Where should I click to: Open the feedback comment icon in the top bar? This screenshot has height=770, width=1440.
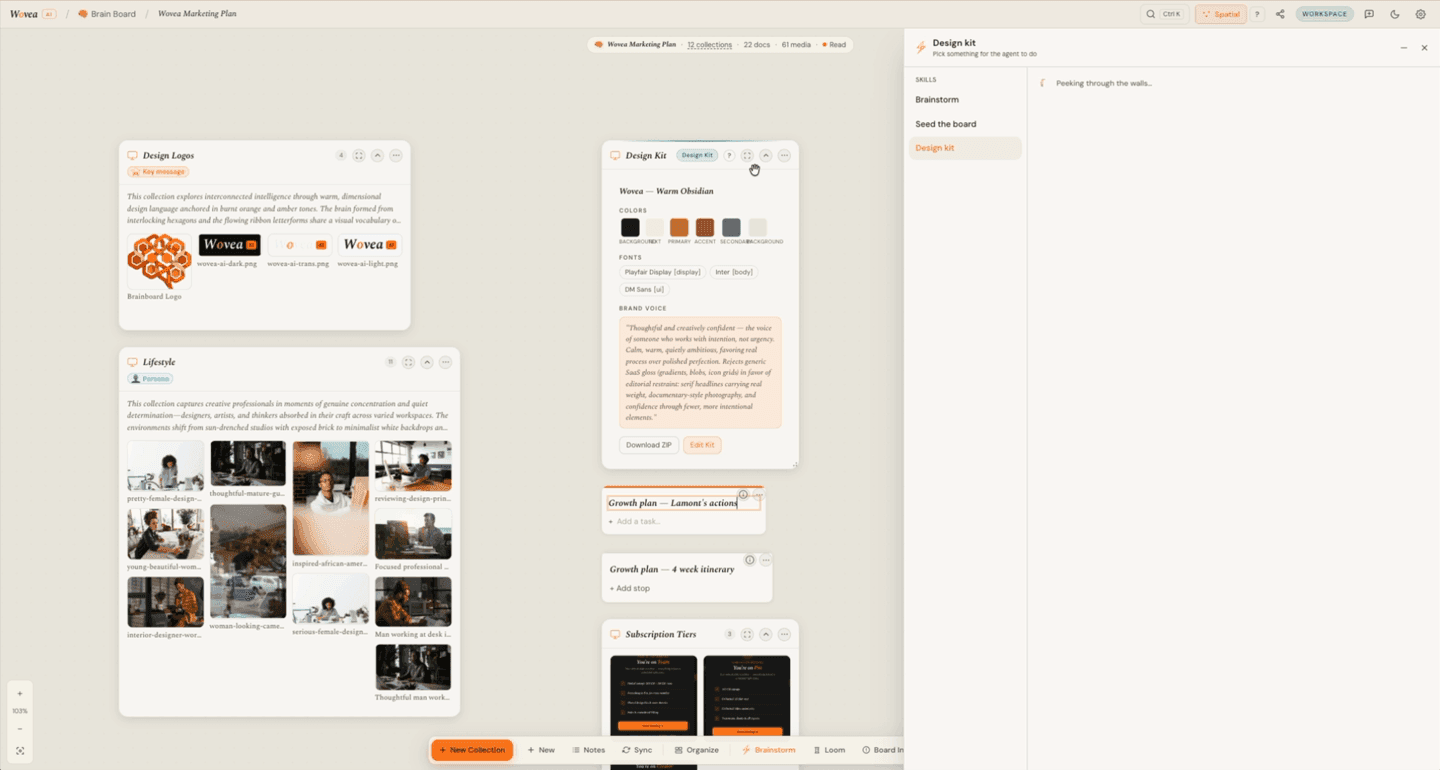tap(1369, 14)
